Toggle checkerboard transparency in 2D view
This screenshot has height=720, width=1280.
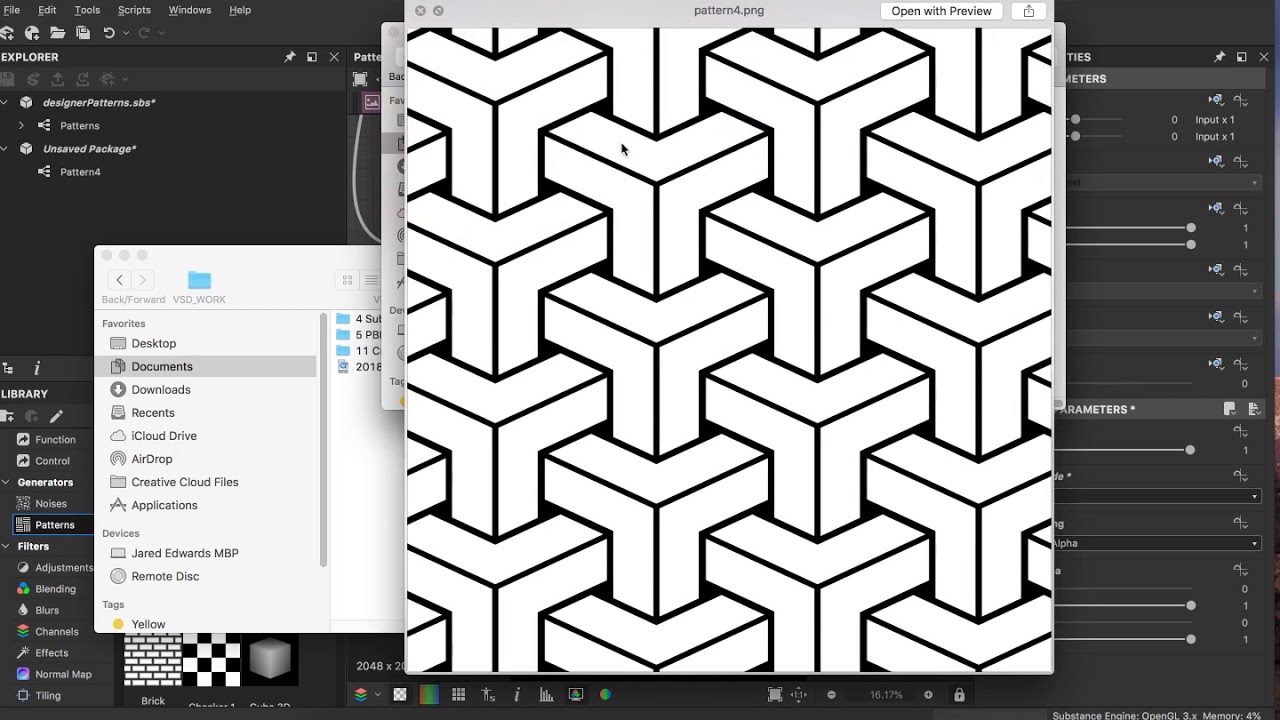pyautogui.click(x=400, y=694)
